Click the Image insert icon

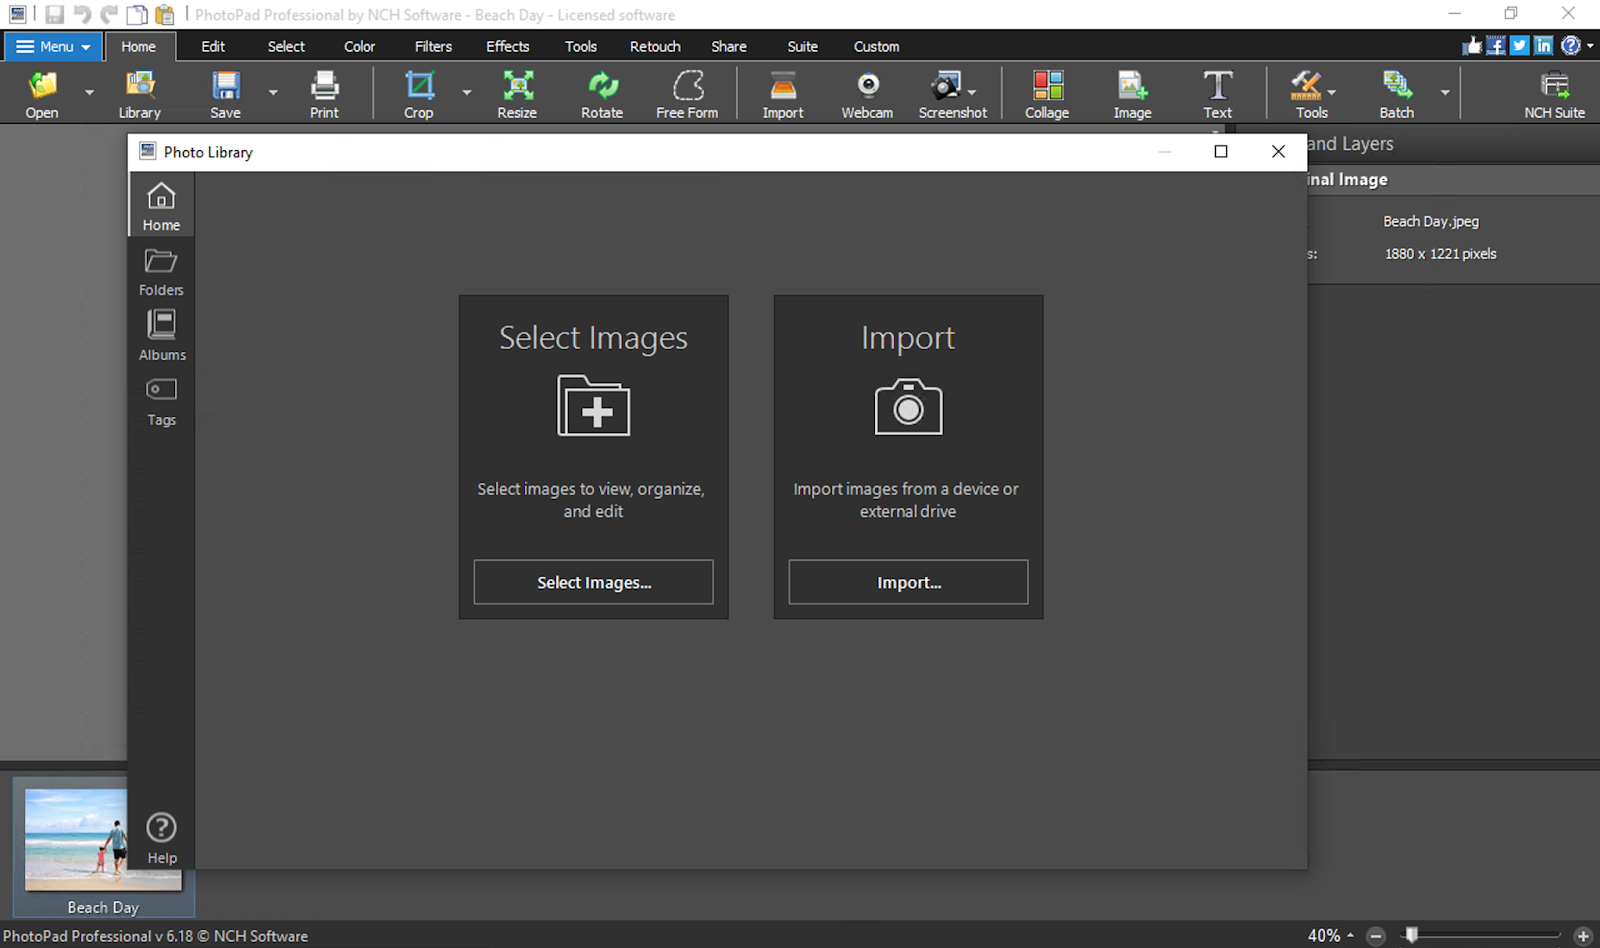(x=1132, y=86)
